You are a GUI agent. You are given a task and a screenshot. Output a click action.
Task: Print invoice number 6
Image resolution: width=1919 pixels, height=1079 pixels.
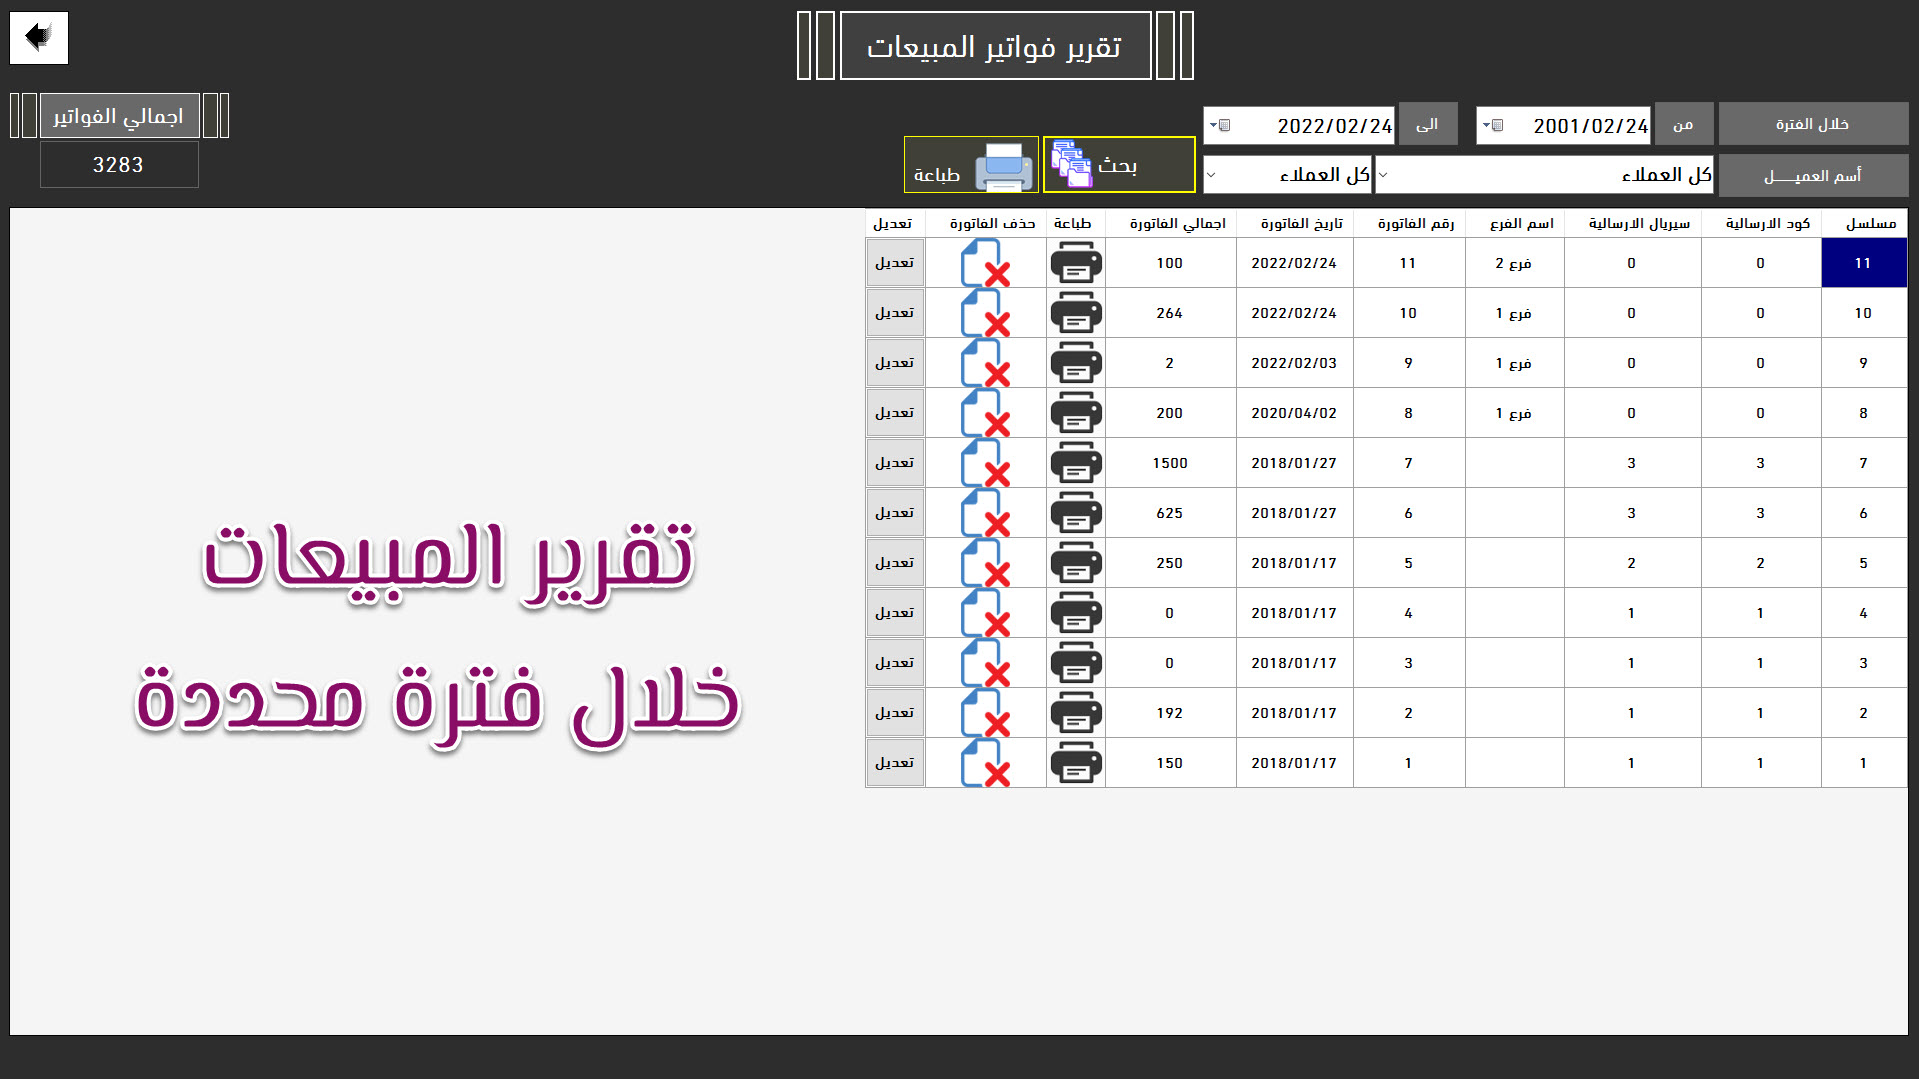tap(1076, 513)
